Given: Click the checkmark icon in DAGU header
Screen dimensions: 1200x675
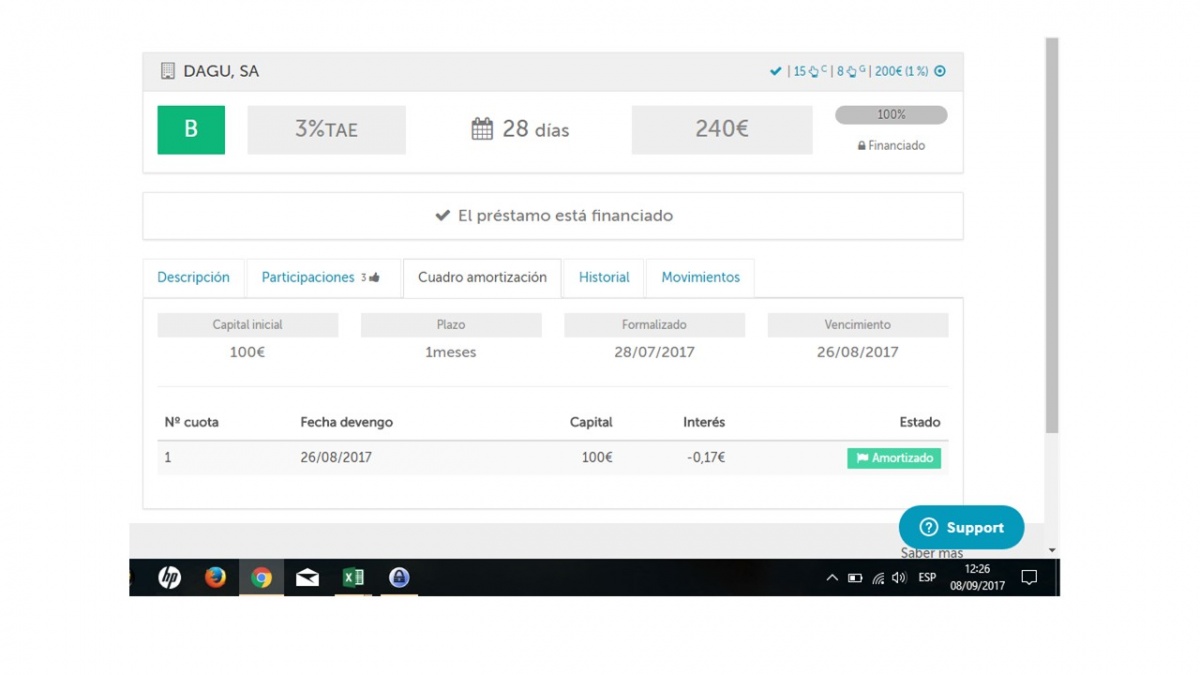Looking at the screenshot, I should (x=775, y=71).
